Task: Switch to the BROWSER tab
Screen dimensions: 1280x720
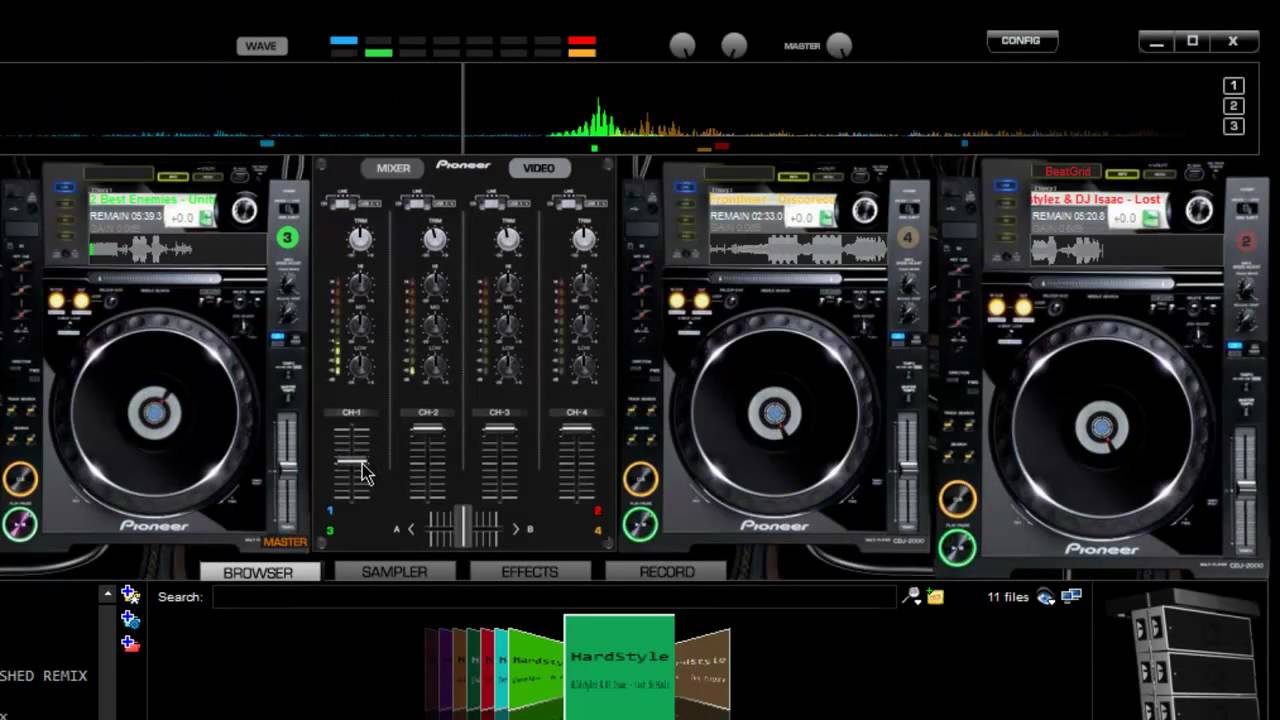Action: [258, 572]
